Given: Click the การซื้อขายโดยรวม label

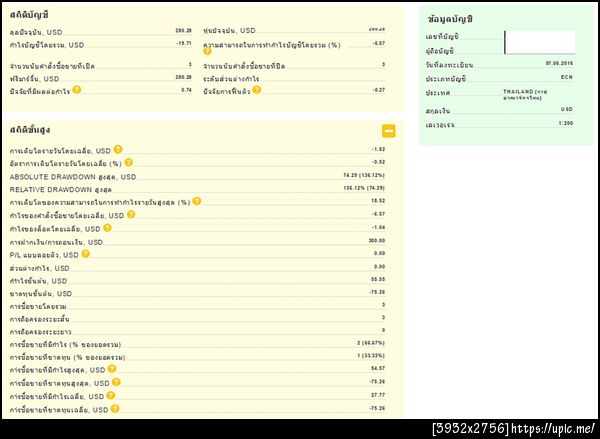Looking at the screenshot, I should (38, 307).
